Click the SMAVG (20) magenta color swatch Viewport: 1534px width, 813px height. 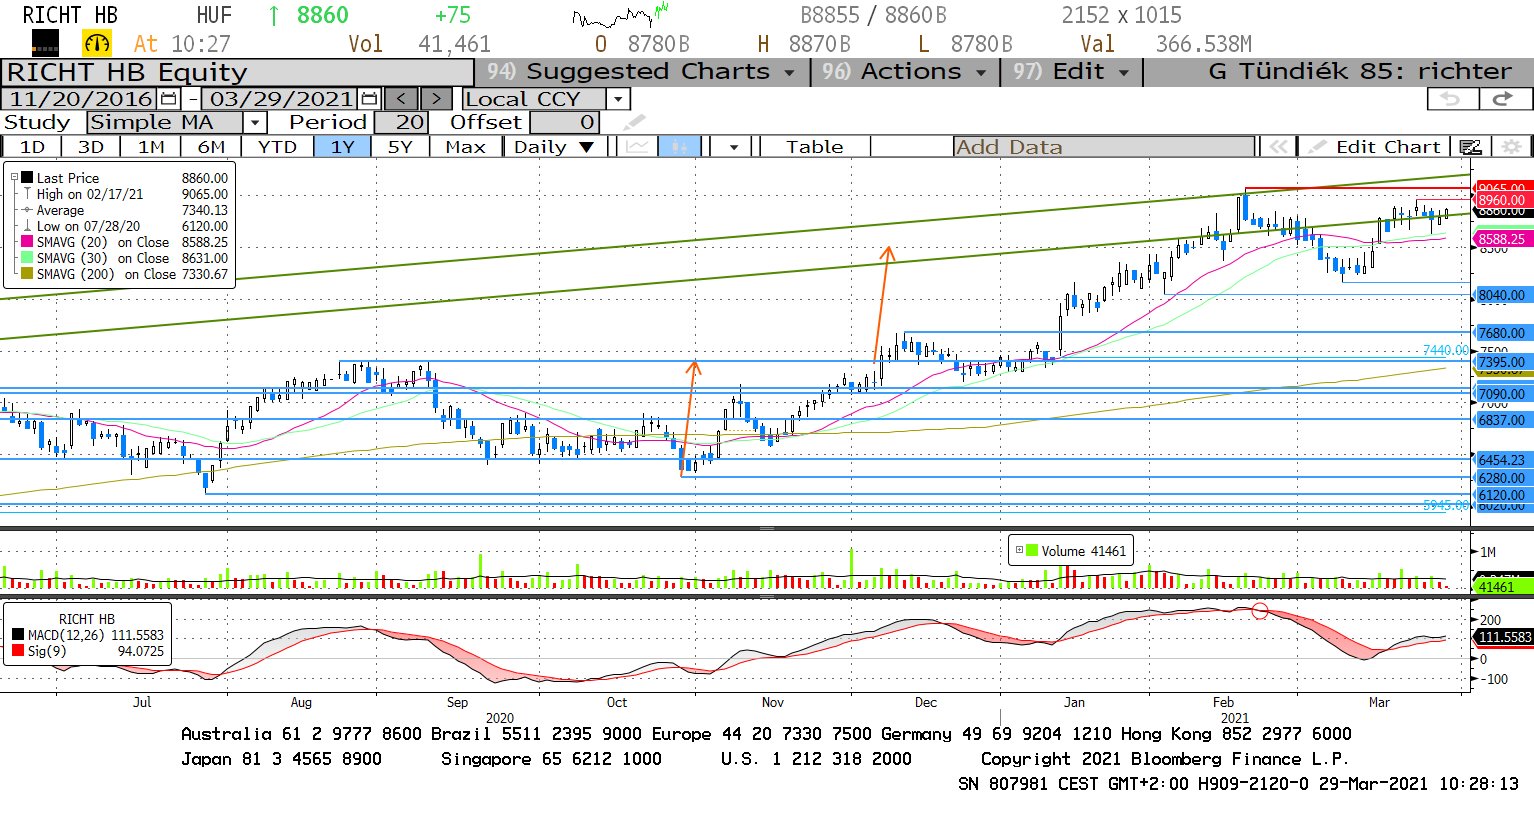point(27,242)
